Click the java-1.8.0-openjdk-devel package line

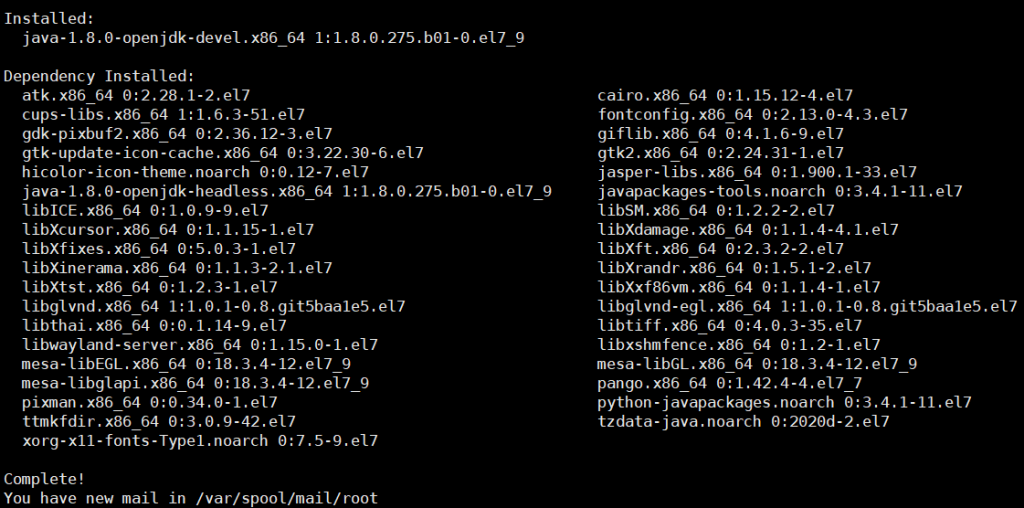point(272,38)
